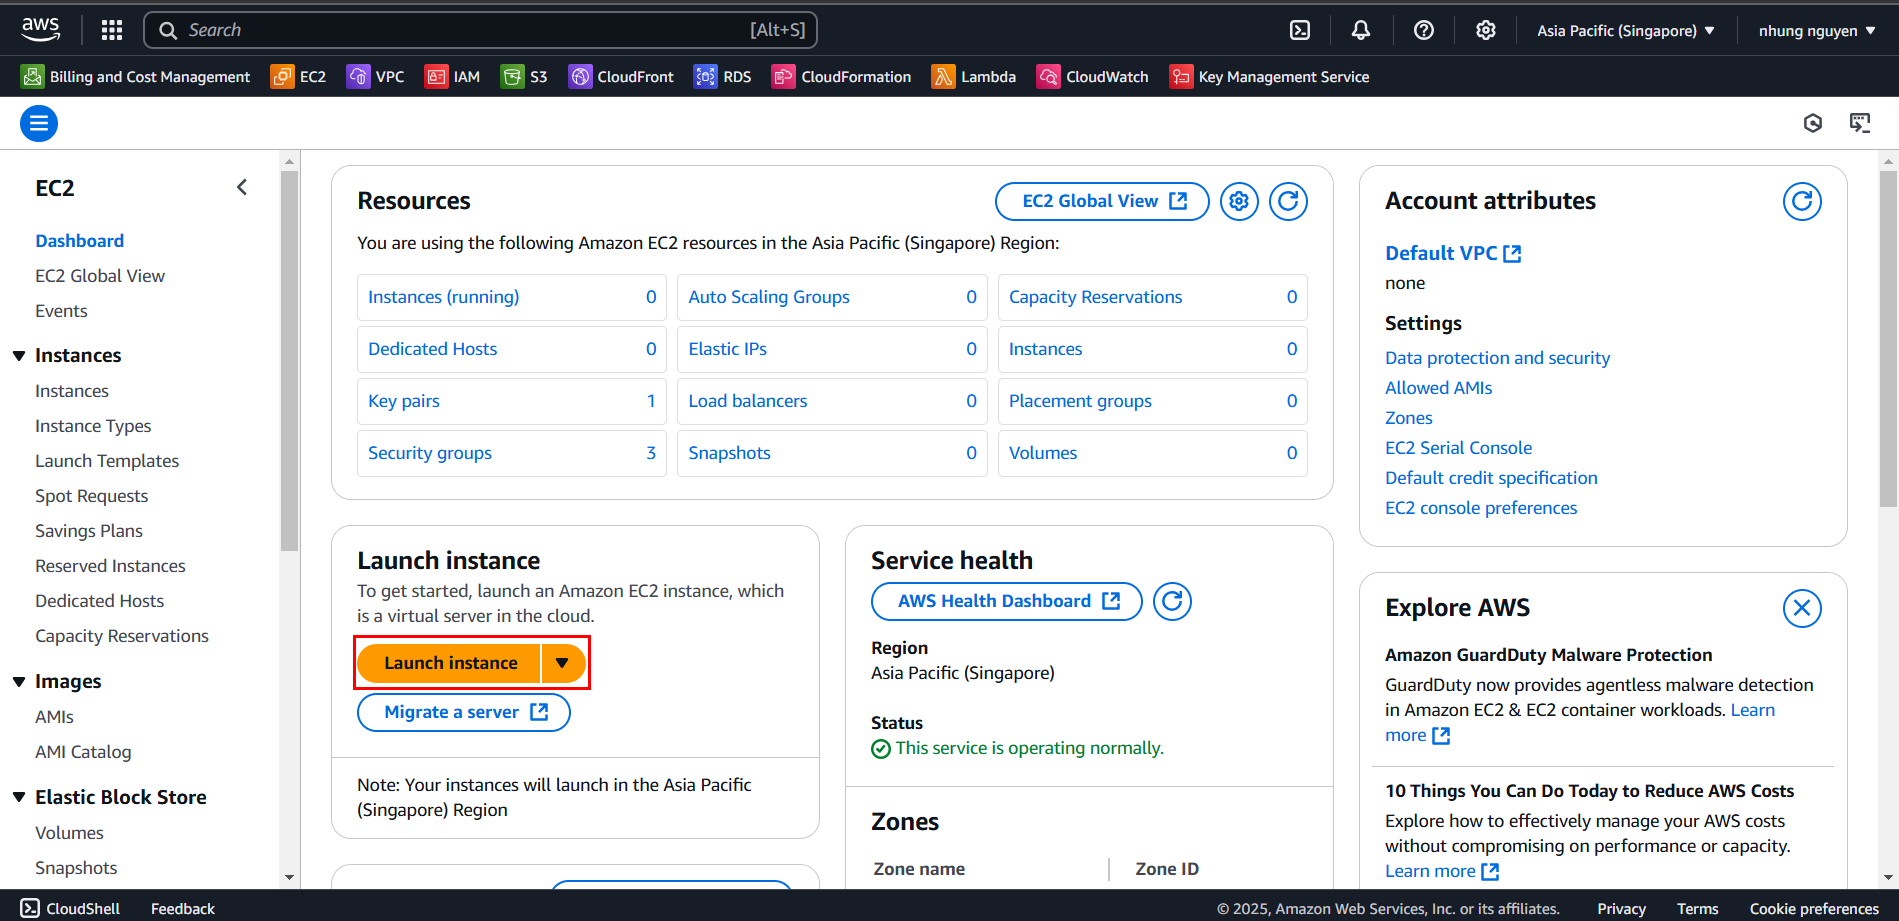Open the Asia Pacific (Singapore) region dropdown
The height and width of the screenshot is (921, 1899).
click(x=1625, y=31)
